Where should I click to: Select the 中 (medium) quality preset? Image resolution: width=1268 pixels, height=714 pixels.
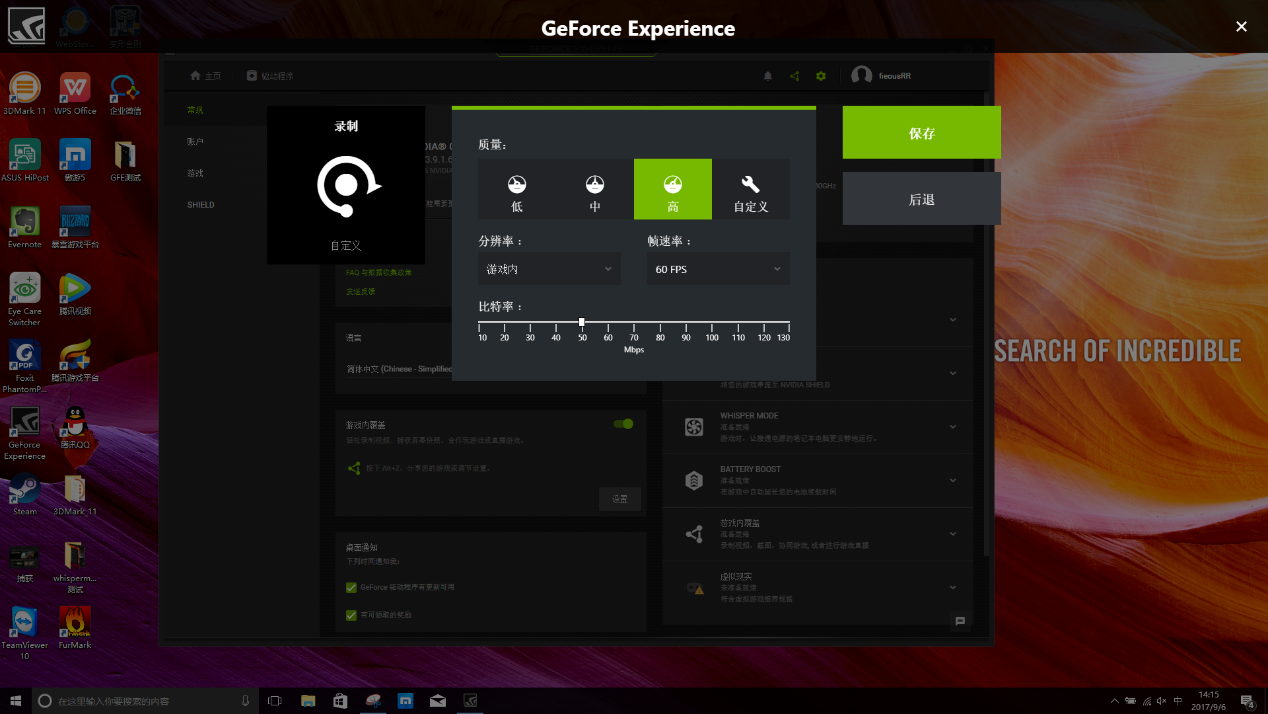595,189
